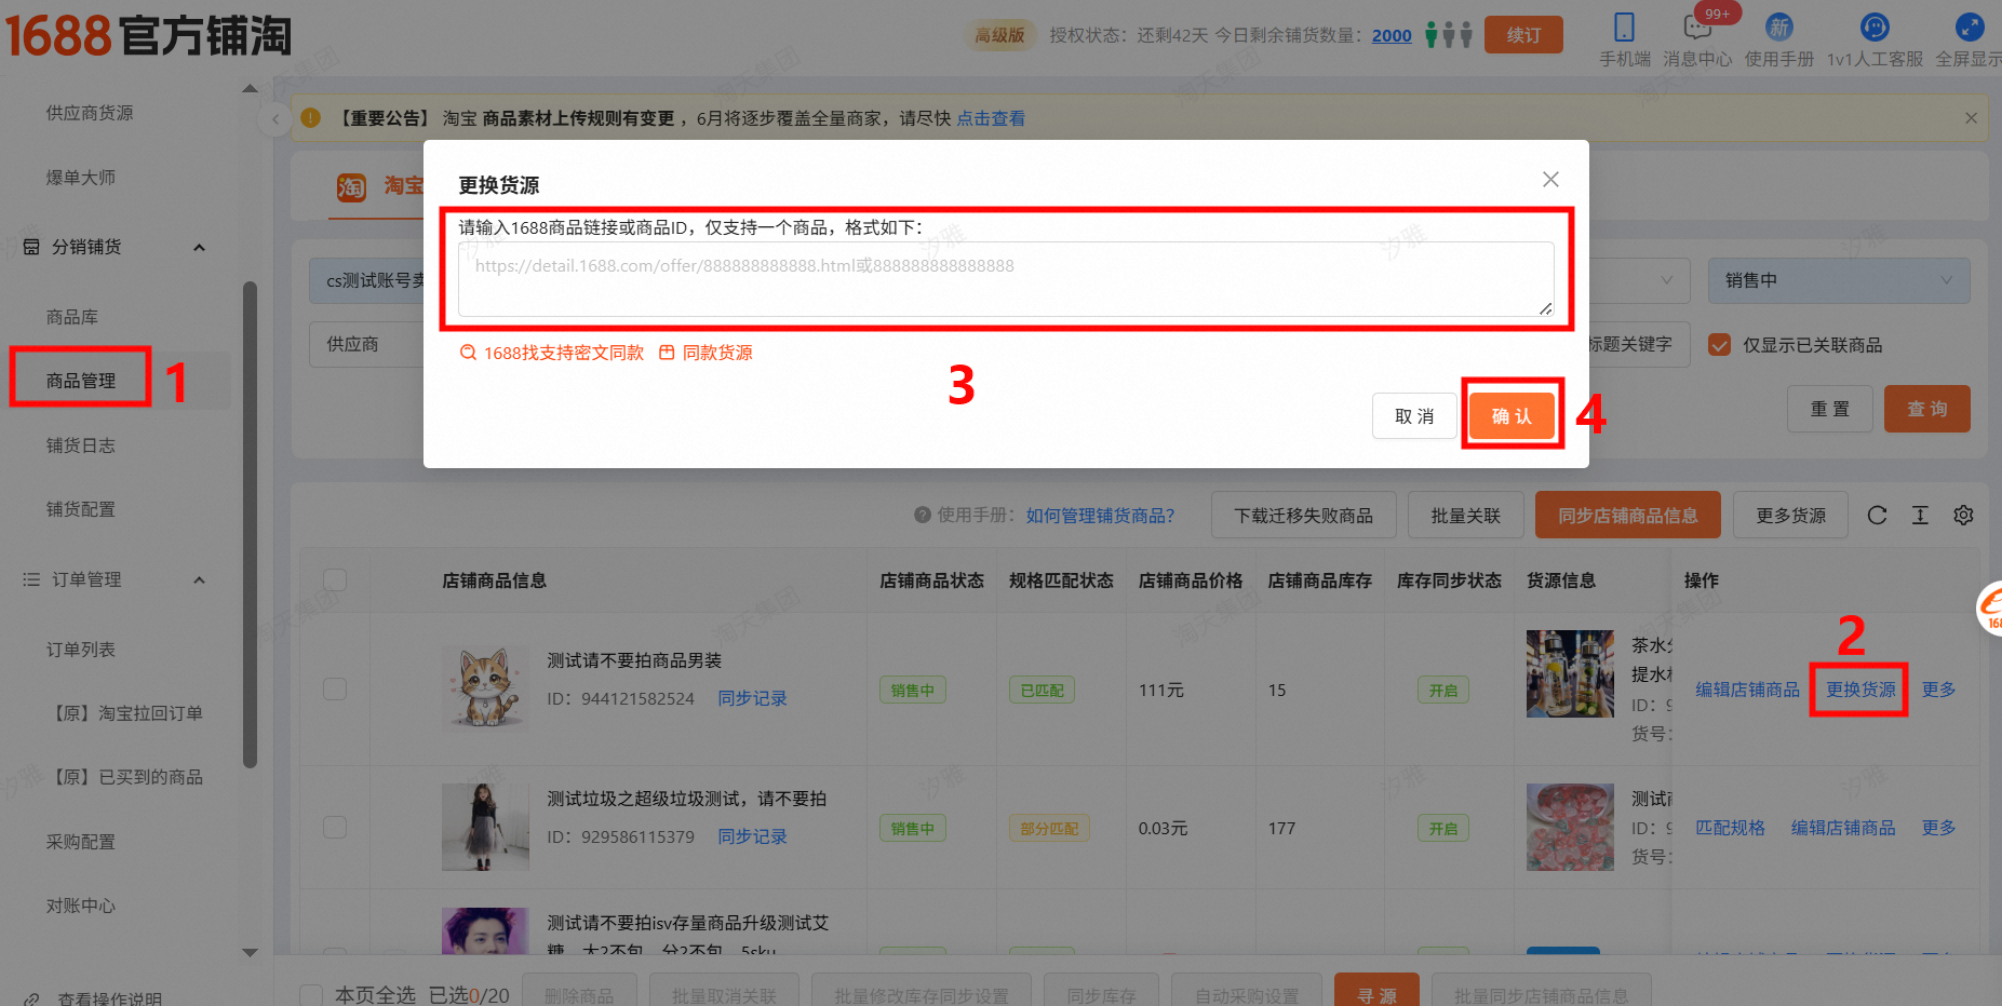Open the user manual icon 使用手册
The width and height of the screenshot is (2002, 1006).
(1779, 27)
